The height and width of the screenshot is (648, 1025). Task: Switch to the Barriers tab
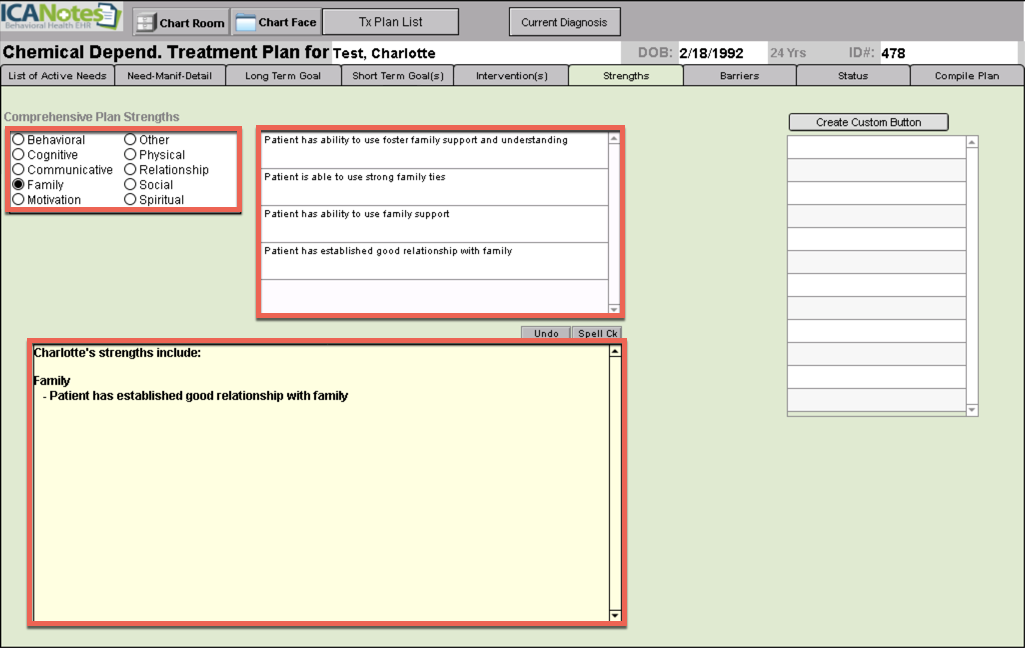[x=739, y=76]
